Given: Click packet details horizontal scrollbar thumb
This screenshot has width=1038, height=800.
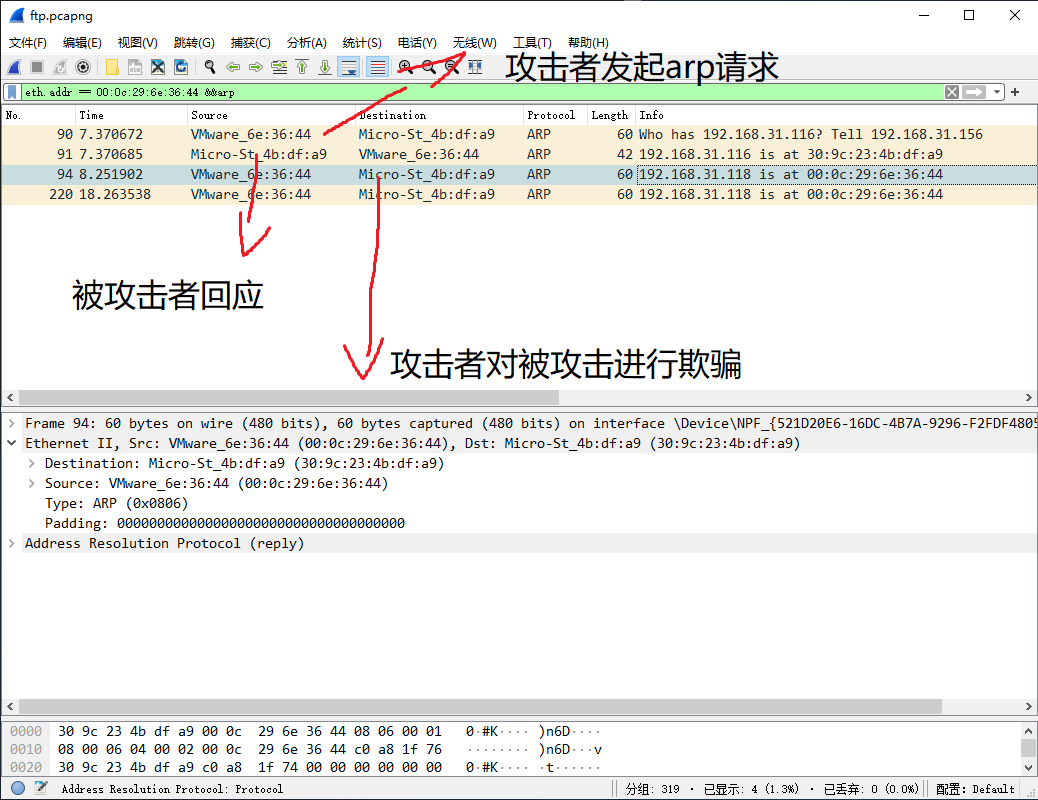Looking at the screenshot, I should point(480,707).
